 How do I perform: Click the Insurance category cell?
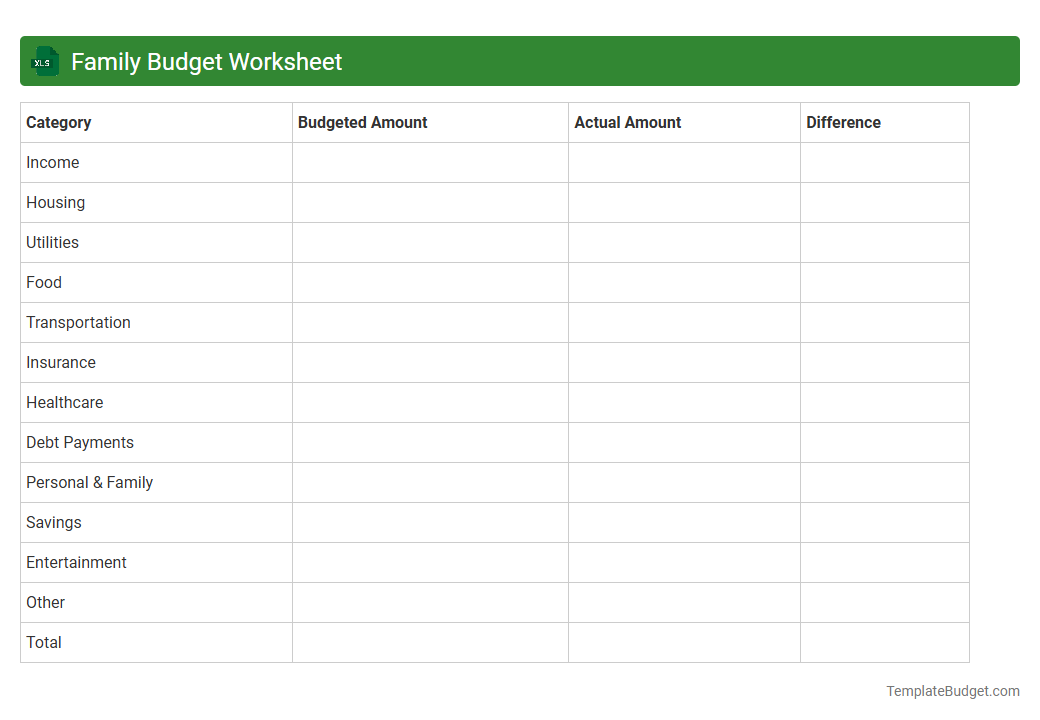click(x=61, y=362)
